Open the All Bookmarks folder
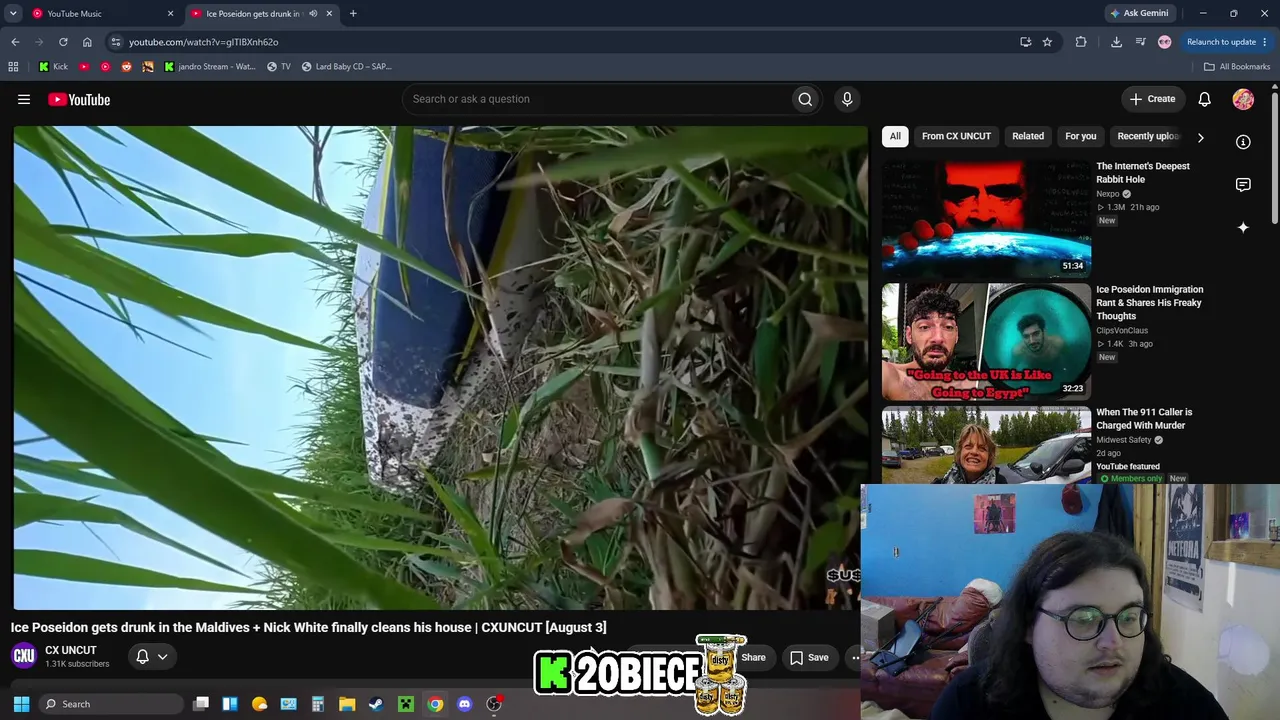The height and width of the screenshot is (720, 1280). click(x=1237, y=67)
